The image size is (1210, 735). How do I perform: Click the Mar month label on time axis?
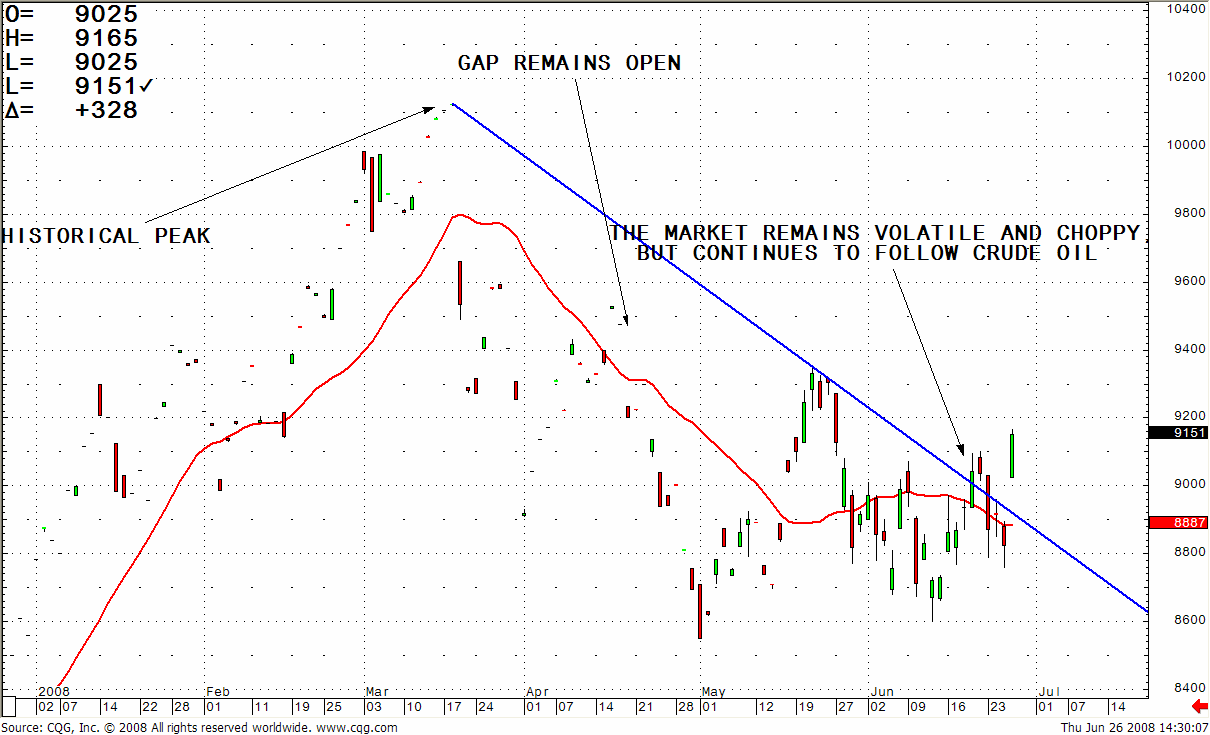(376, 692)
